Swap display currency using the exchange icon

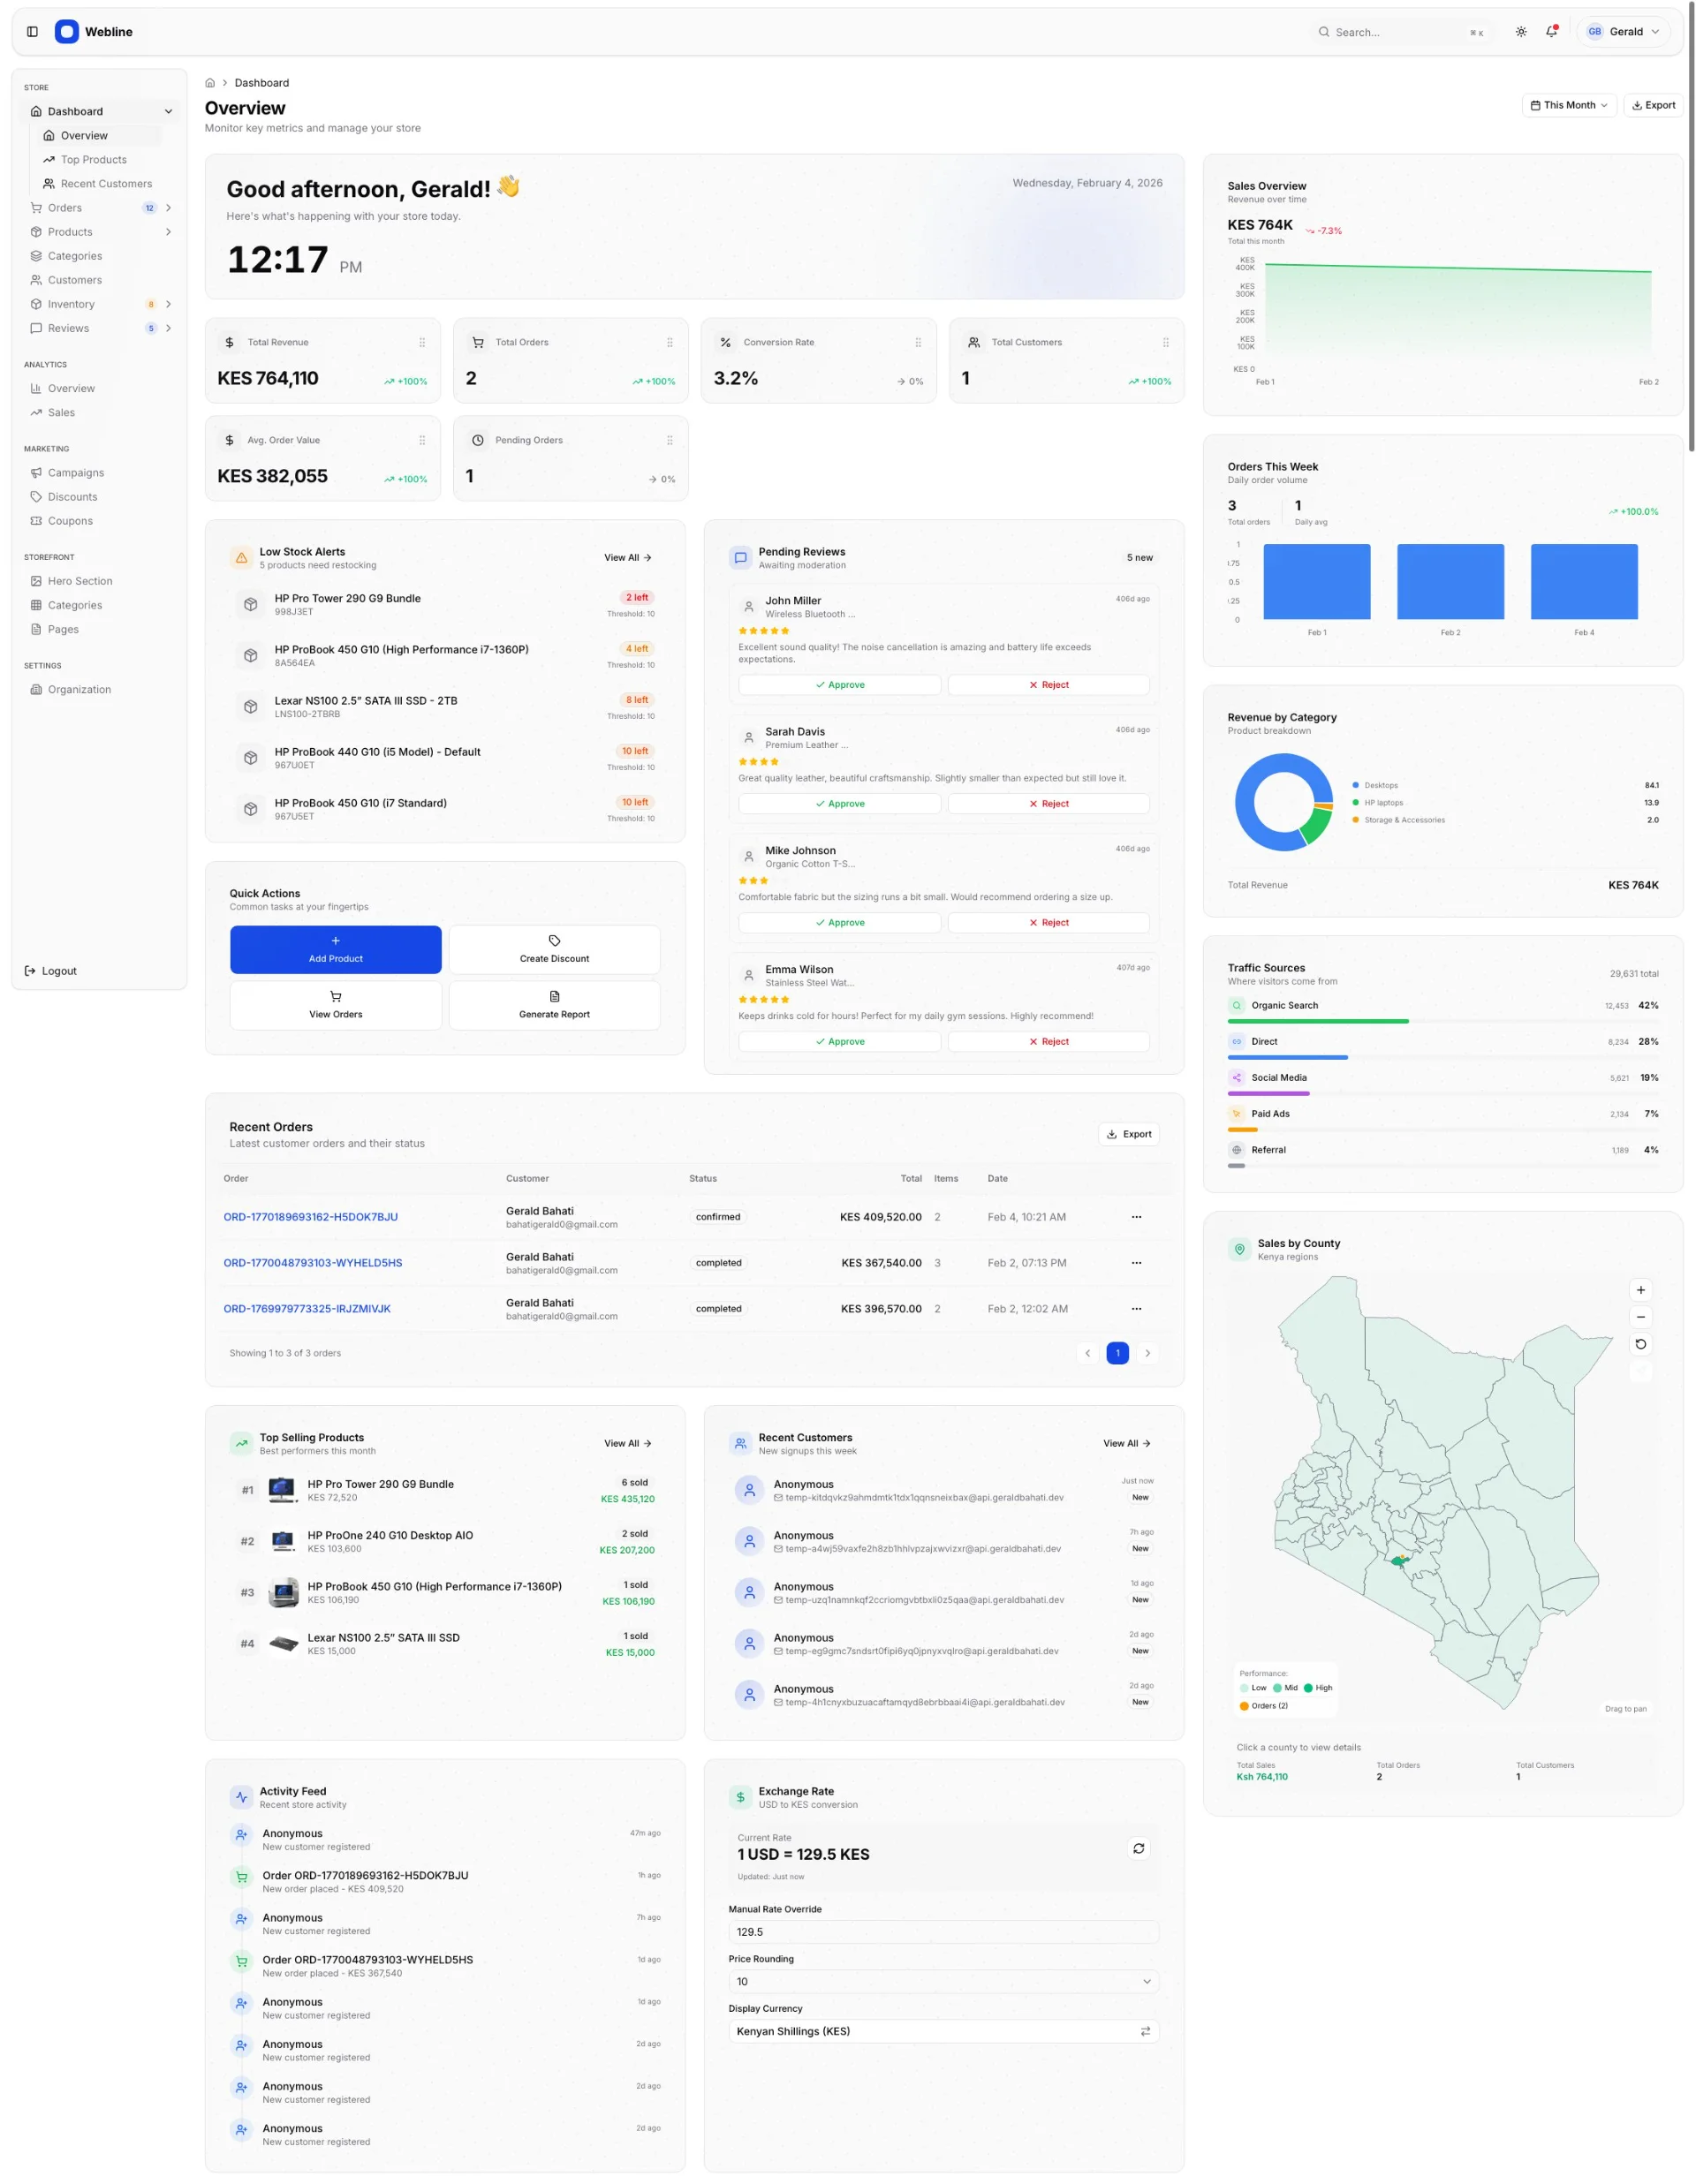click(1145, 2031)
